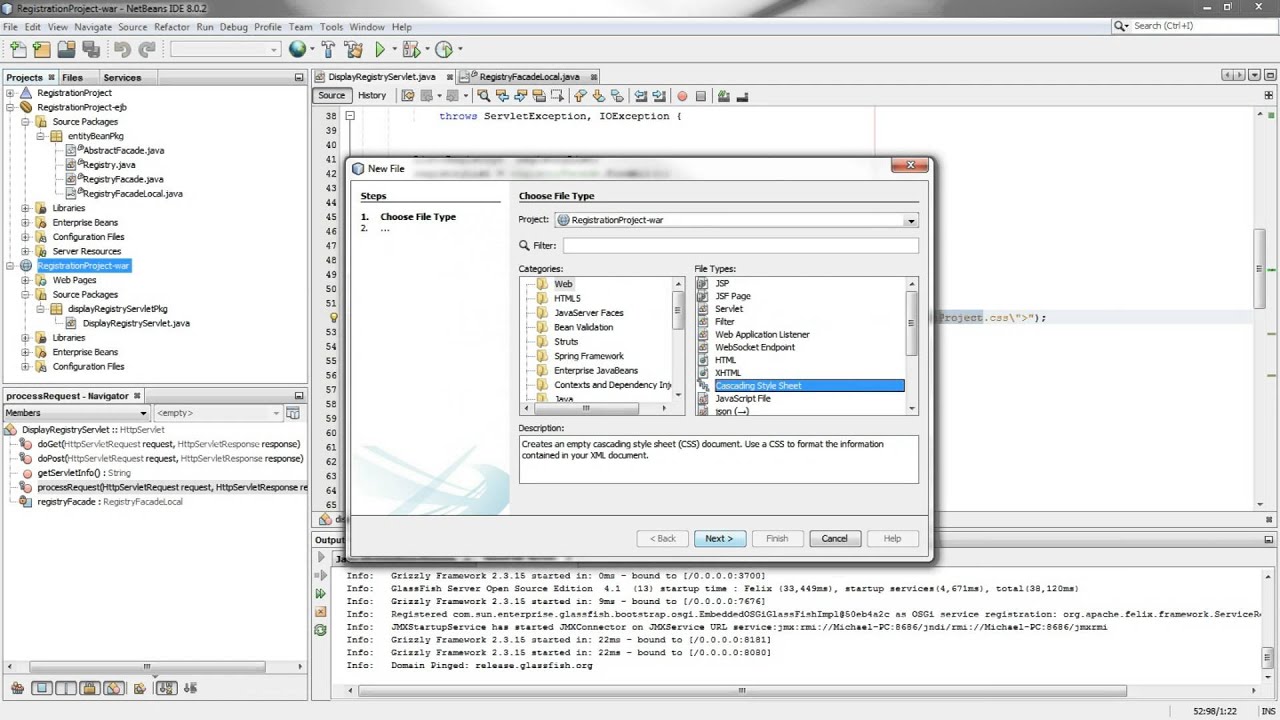Click the Navigator column layout icon beside filter
This screenshot has height=720, width=1280.
point(293,413)
